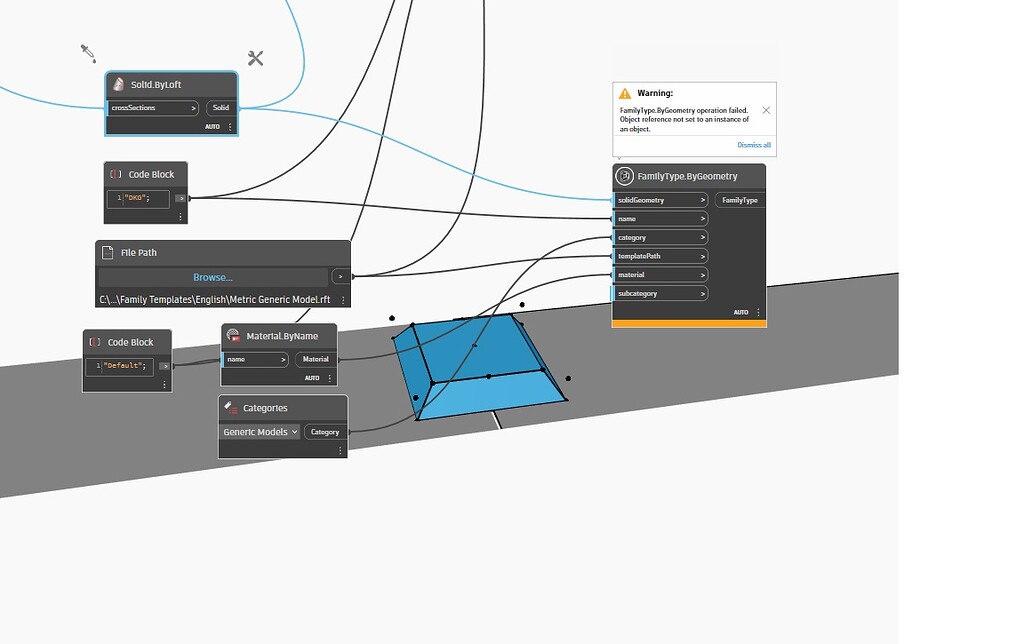Open the Generic Models category dropdown
Screen dimensions: 1024x644
point(259,431)
